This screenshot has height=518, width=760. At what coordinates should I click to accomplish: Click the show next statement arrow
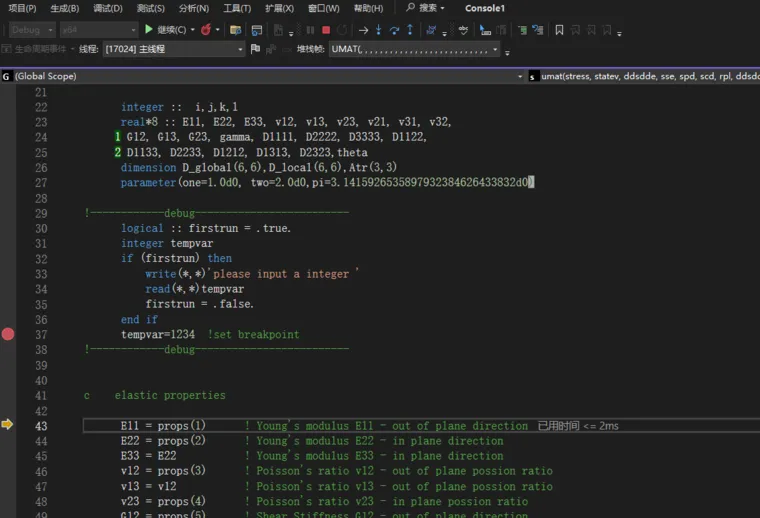[x=363, y=30]
